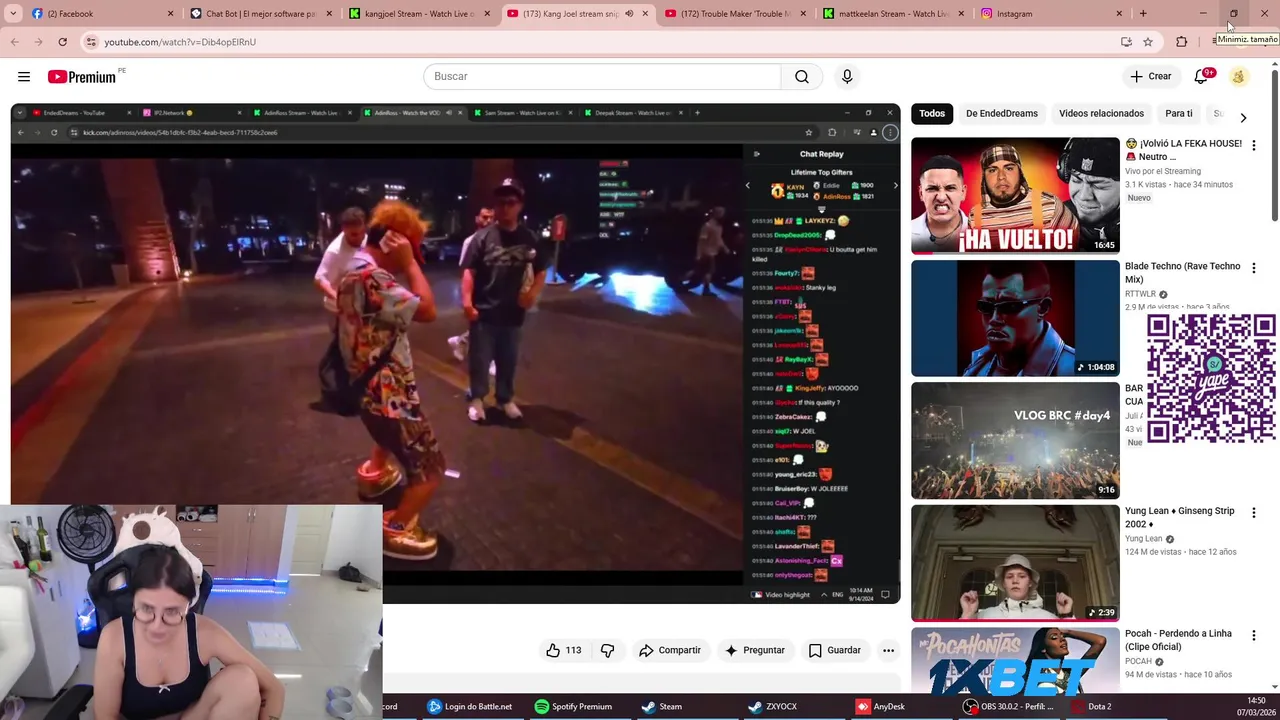Open YouTube notifications bell

click(1202, 77)
